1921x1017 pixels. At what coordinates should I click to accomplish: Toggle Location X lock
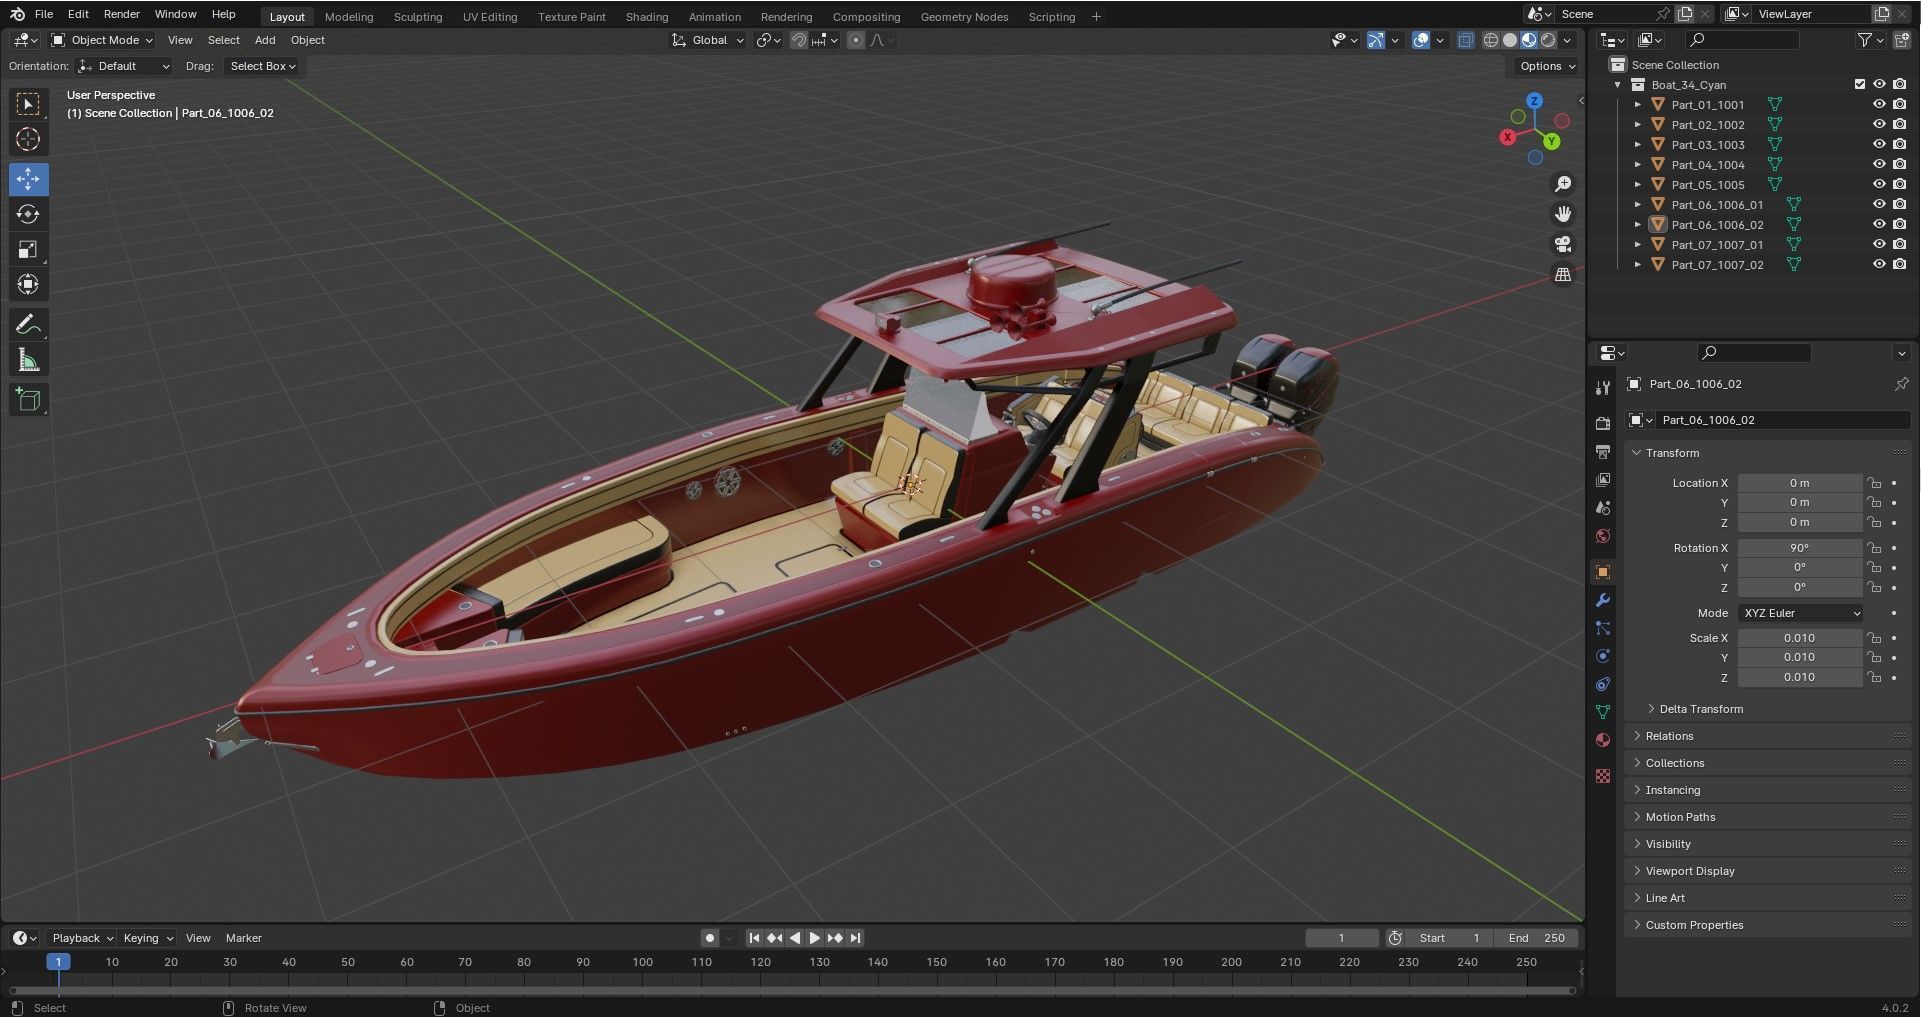(1874, 483)
